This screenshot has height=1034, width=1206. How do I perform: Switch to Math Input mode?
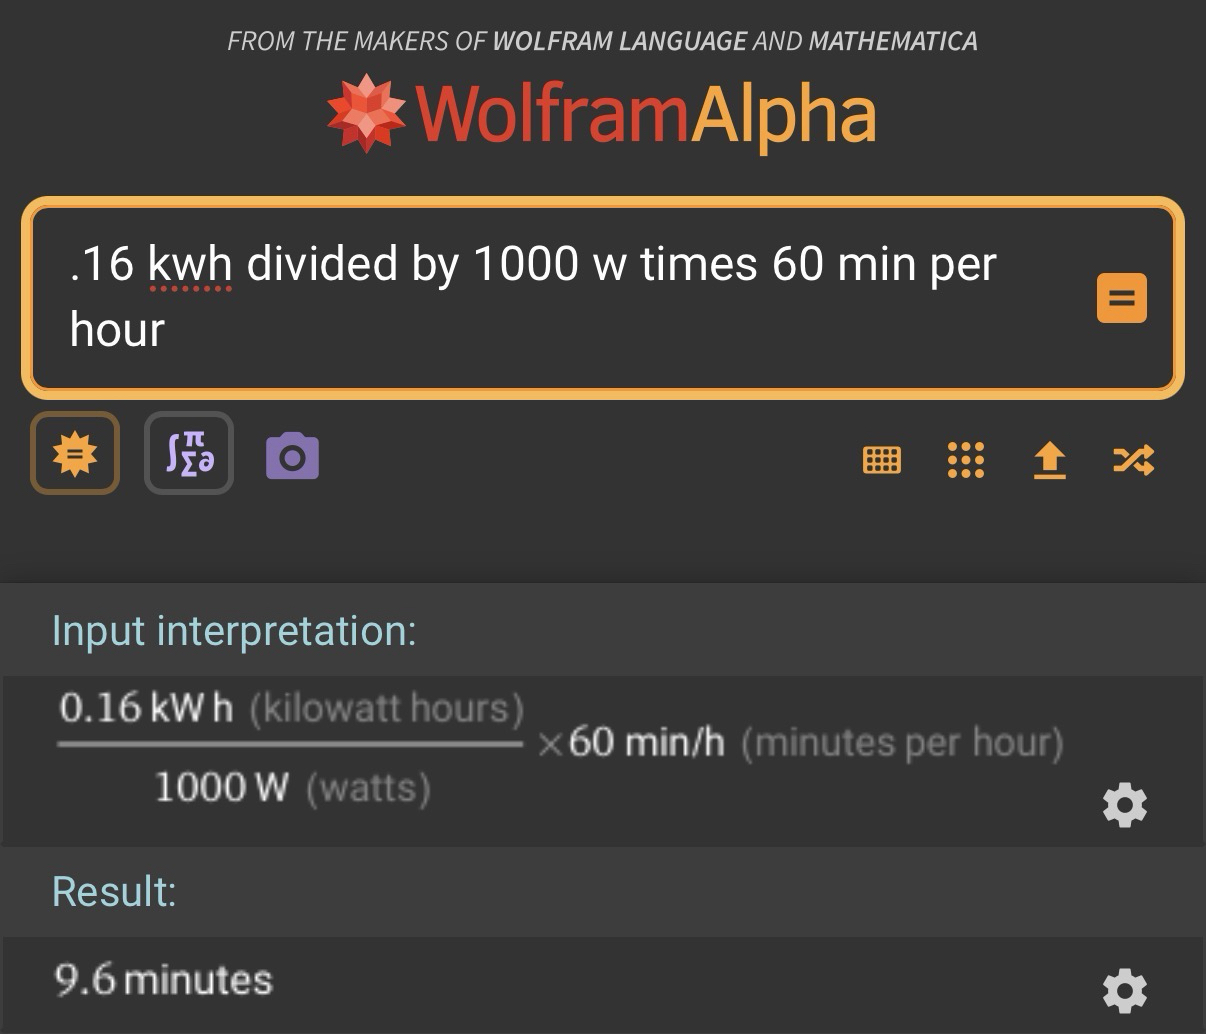pos(189,454)
